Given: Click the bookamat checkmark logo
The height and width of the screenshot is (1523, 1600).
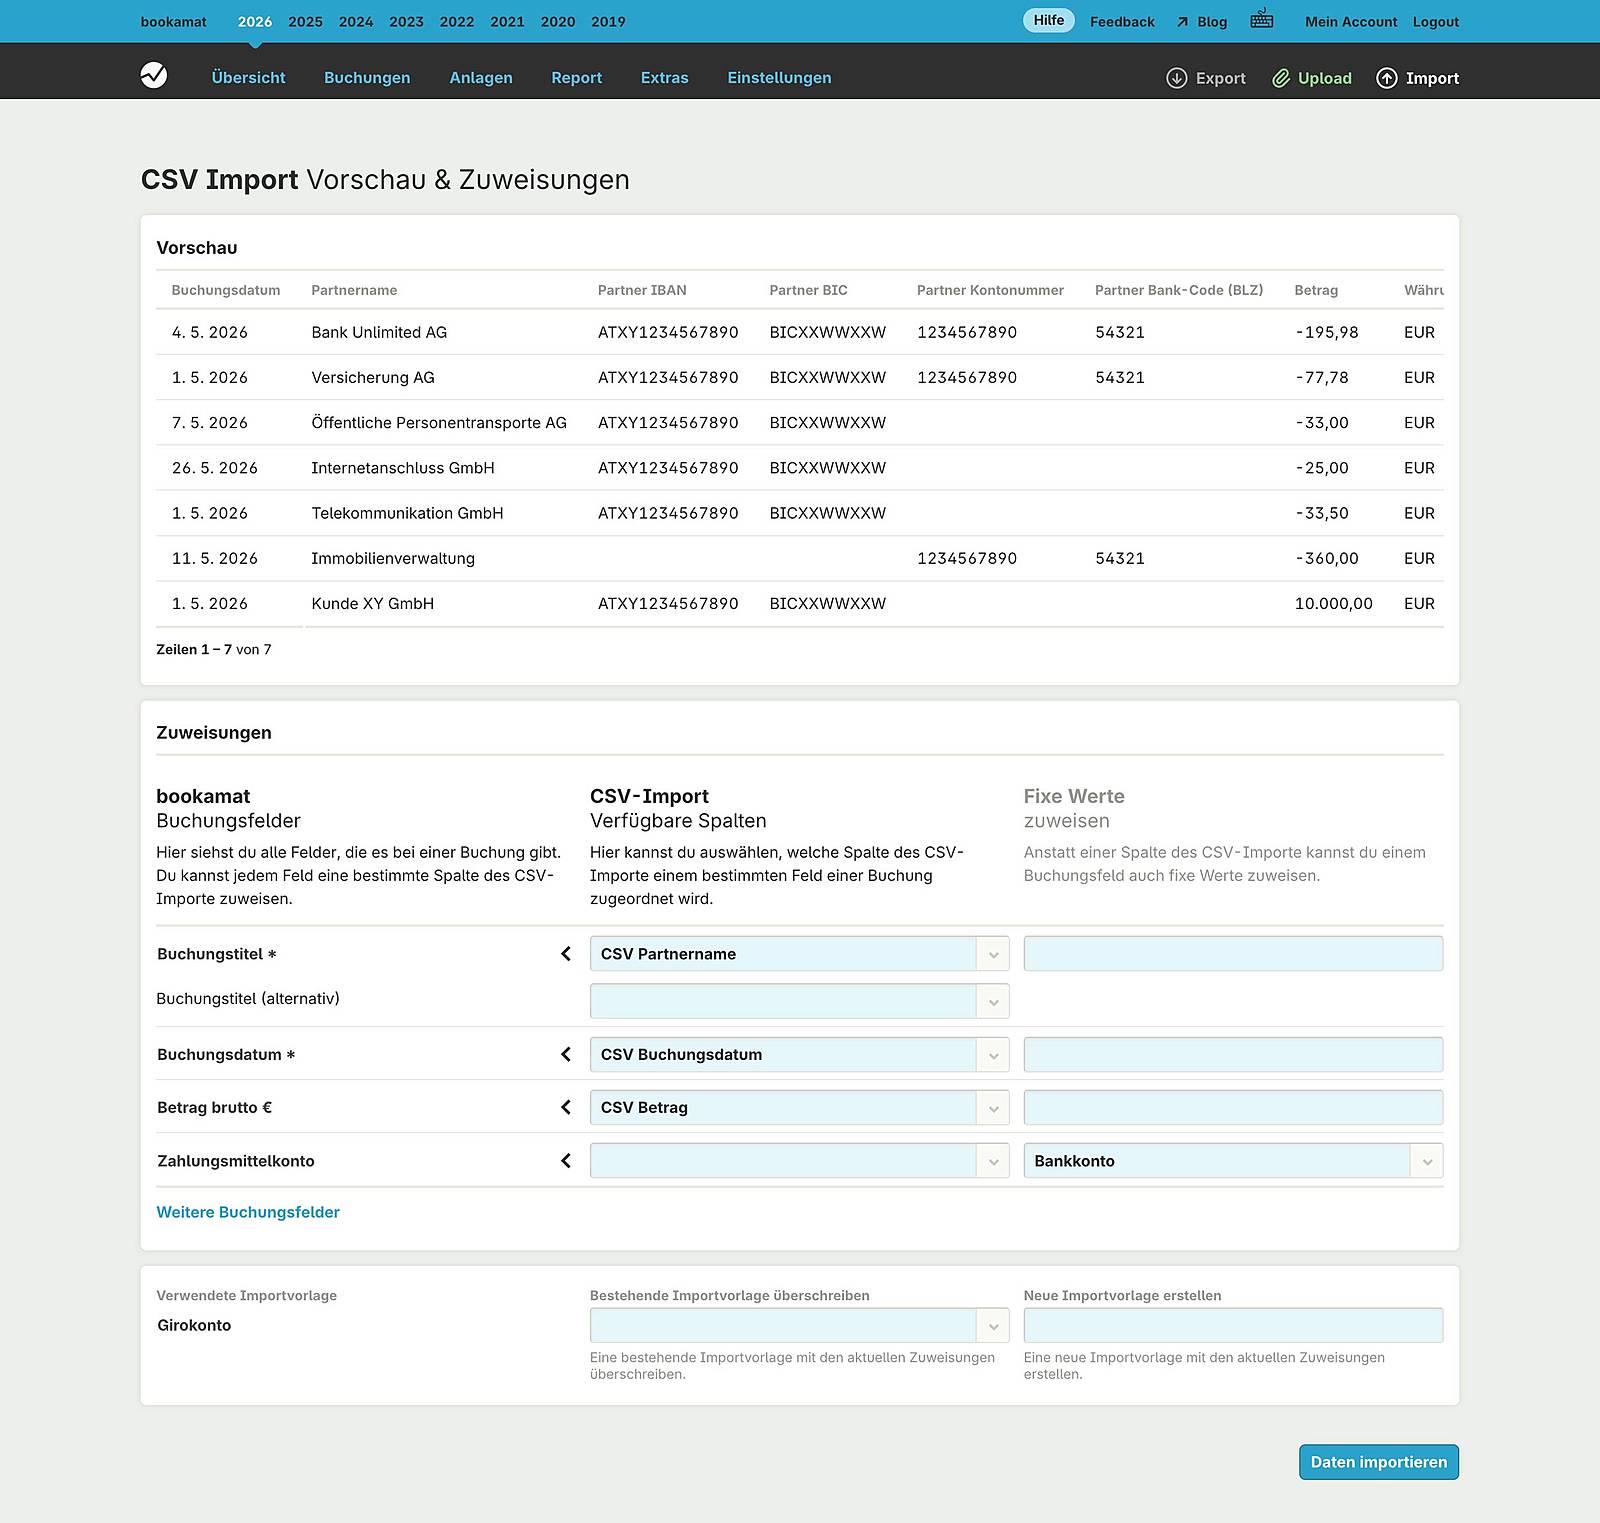Looking at the screenshot, I should pyautogui.click(x=155, y=76).
